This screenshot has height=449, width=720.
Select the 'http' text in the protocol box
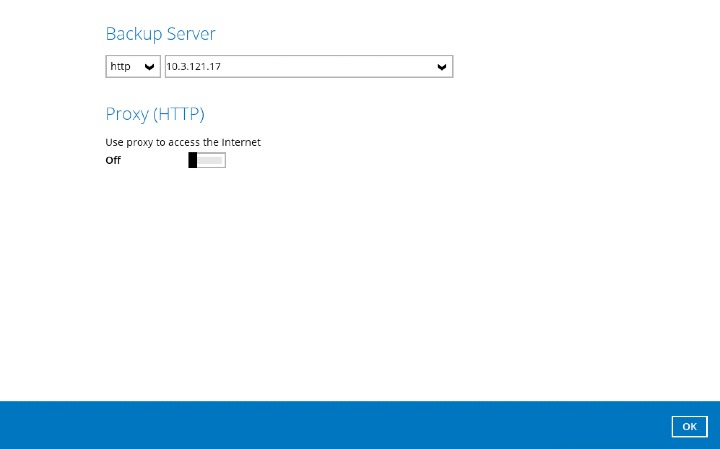pos(120,67)
